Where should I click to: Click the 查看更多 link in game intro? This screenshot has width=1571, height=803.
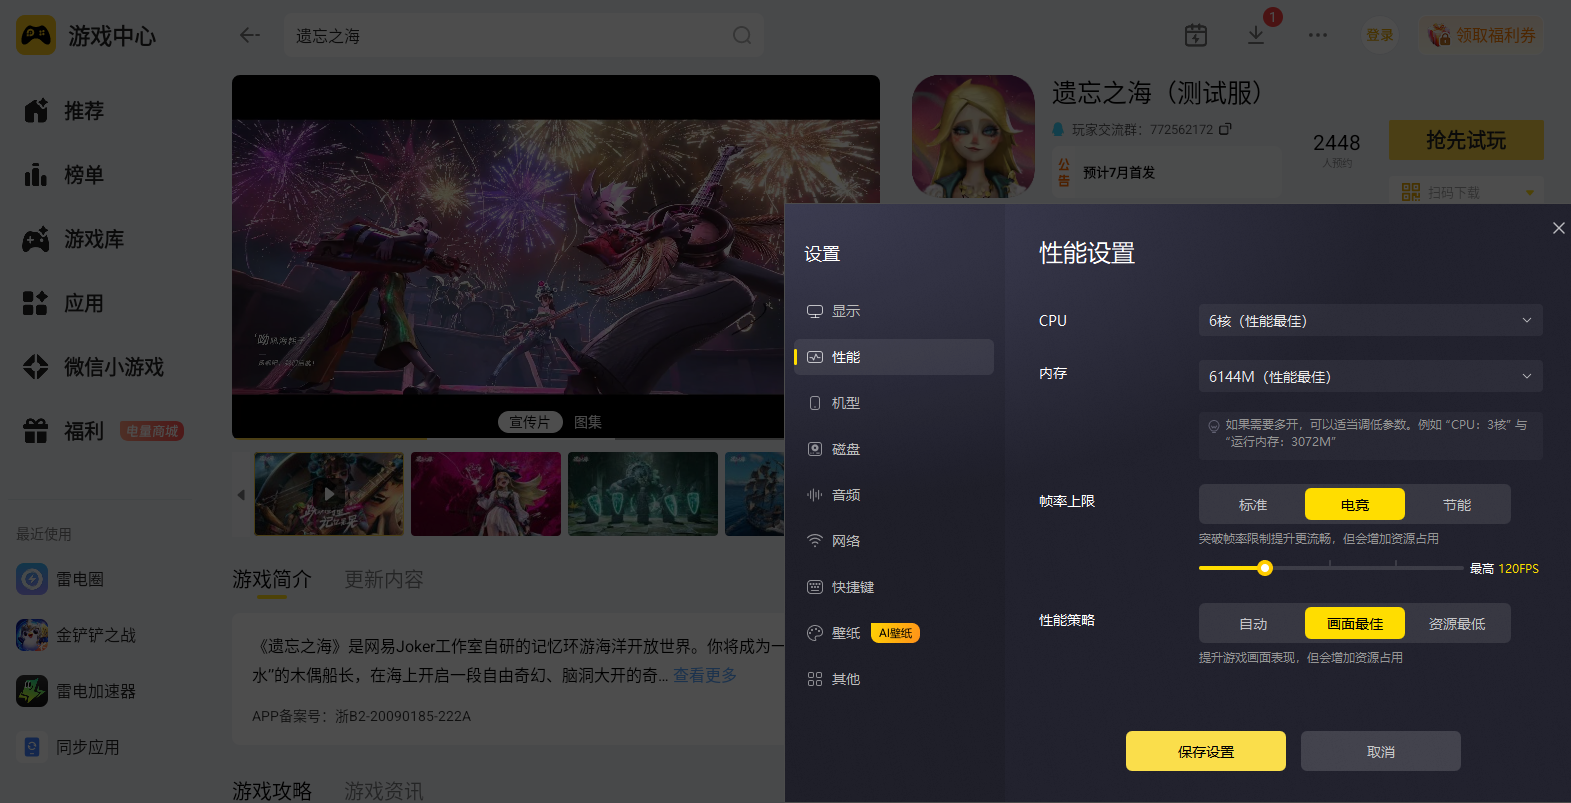pyautogui.click(x=705, y=675)
